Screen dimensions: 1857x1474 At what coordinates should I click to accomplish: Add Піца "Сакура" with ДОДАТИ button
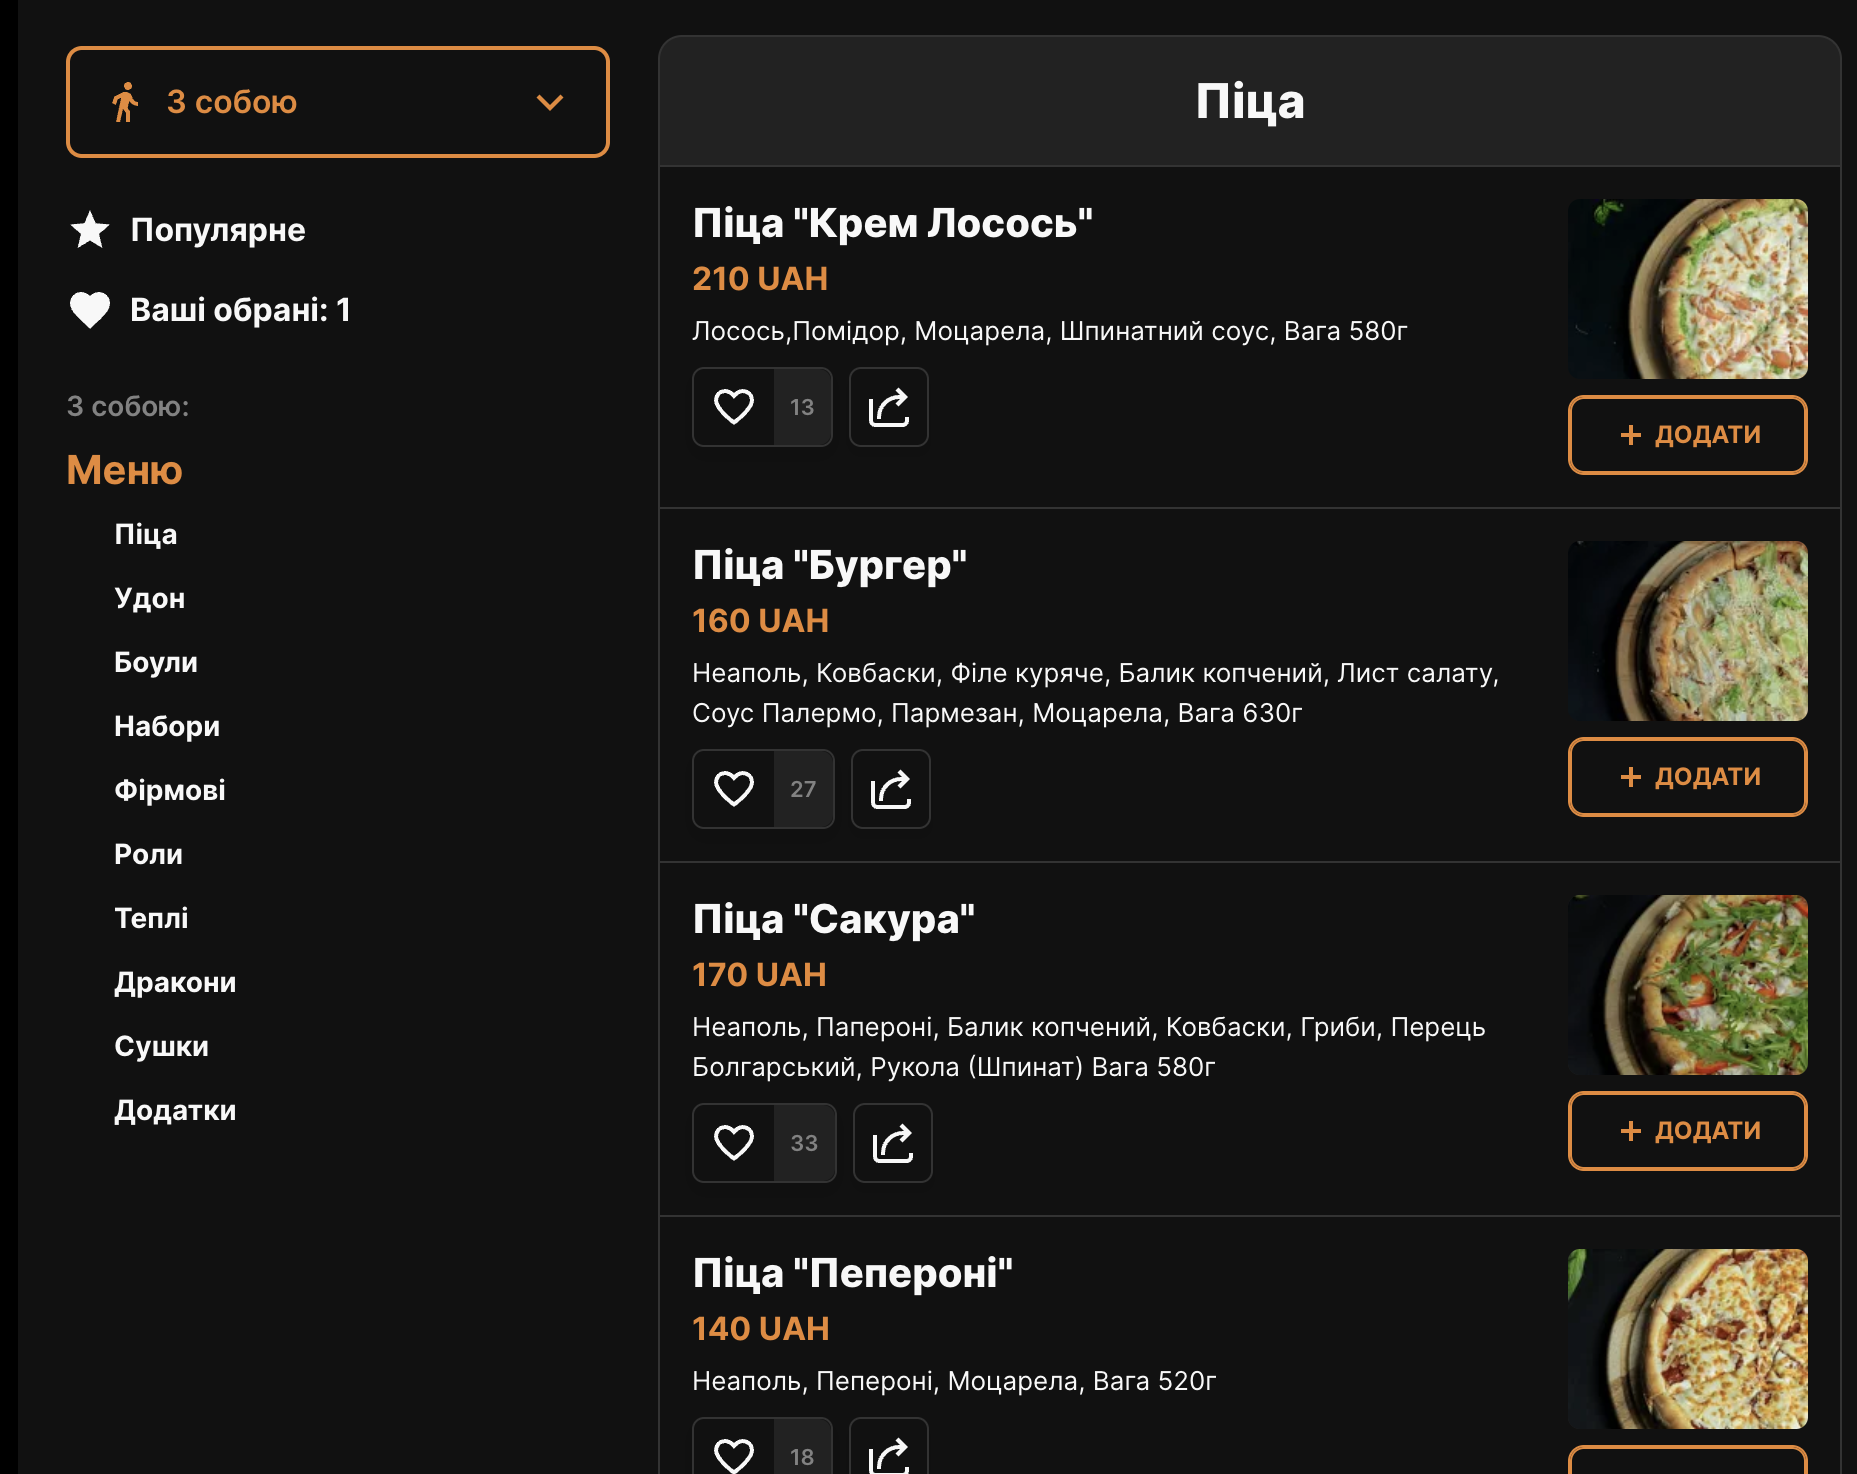pos(1688,1131)
